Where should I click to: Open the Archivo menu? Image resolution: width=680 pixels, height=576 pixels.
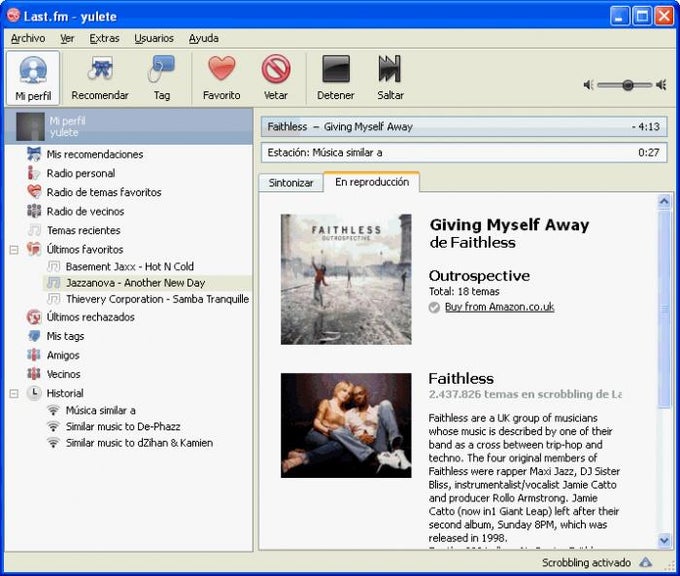pyautogui.click(x=28, y=38)
